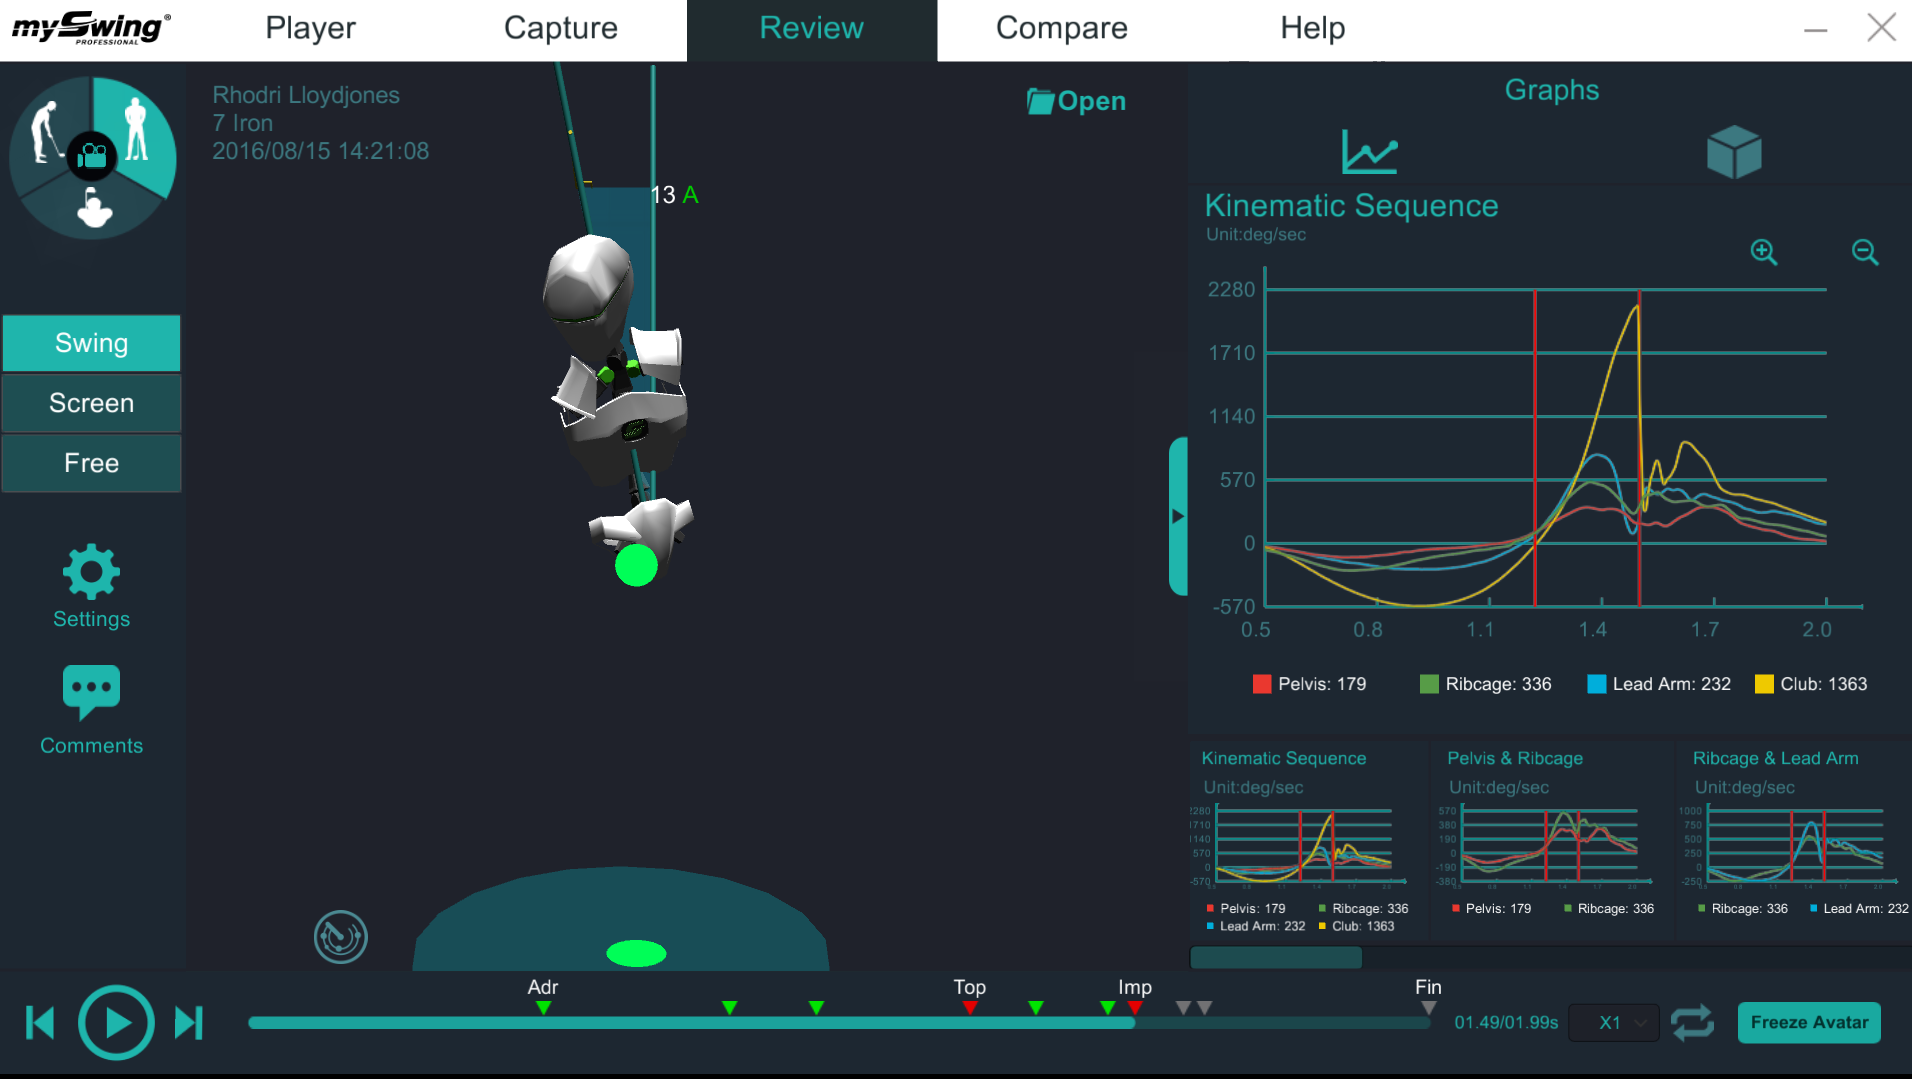
Task: Open the Help tab
Action: click(1313, 28)
